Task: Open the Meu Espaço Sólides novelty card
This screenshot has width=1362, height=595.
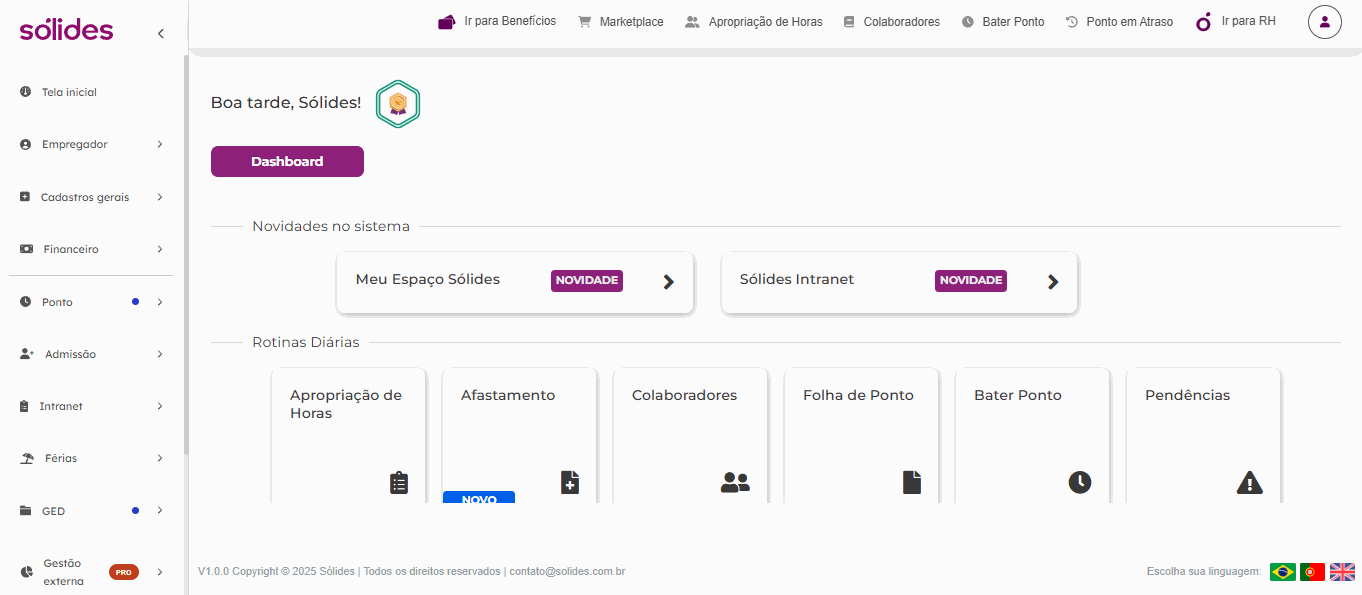Action: pos(515,282)
